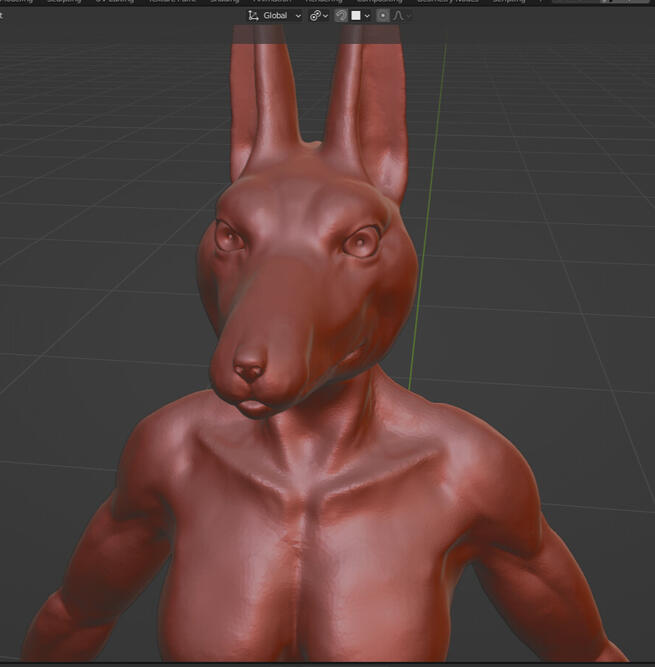Open the Compositing workspace tab

pos(379,2)
